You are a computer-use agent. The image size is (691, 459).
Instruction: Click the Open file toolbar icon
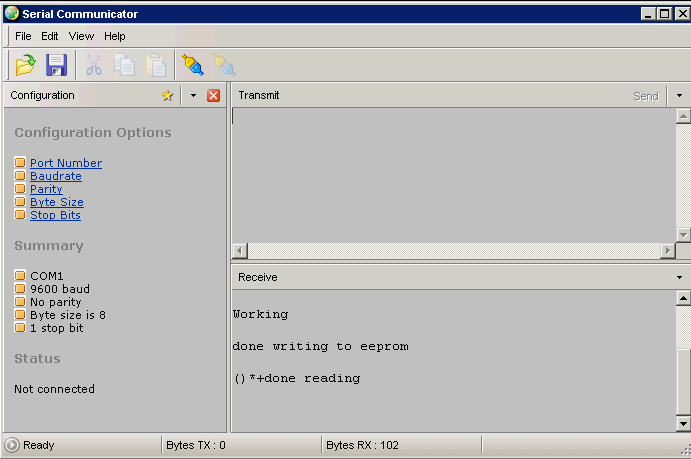coord(24,66)
